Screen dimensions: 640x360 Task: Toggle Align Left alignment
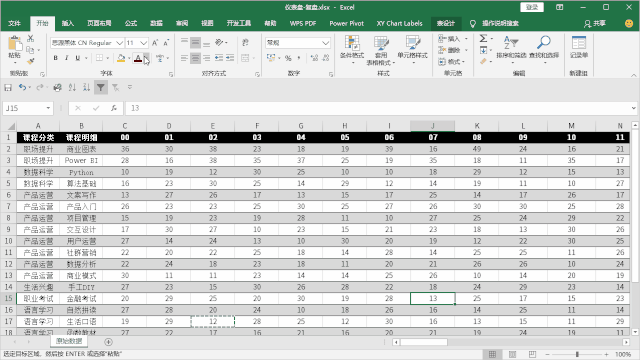pos(184,58)
